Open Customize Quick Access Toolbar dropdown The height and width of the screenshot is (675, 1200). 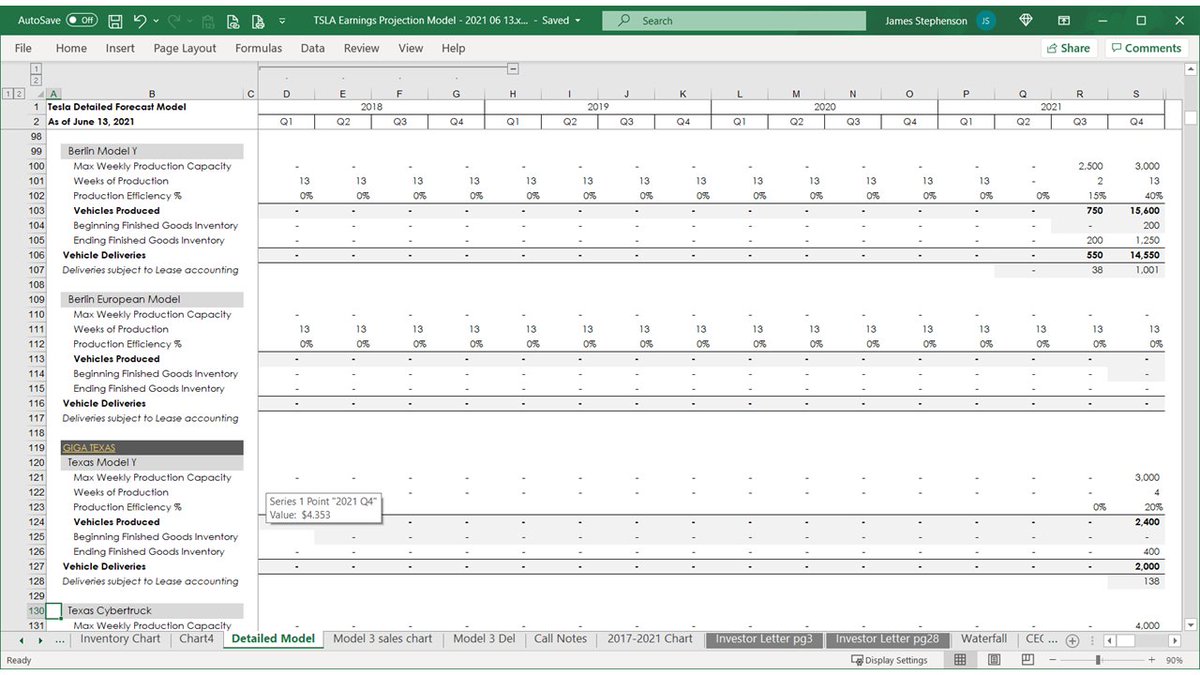[x=283, y=20]
